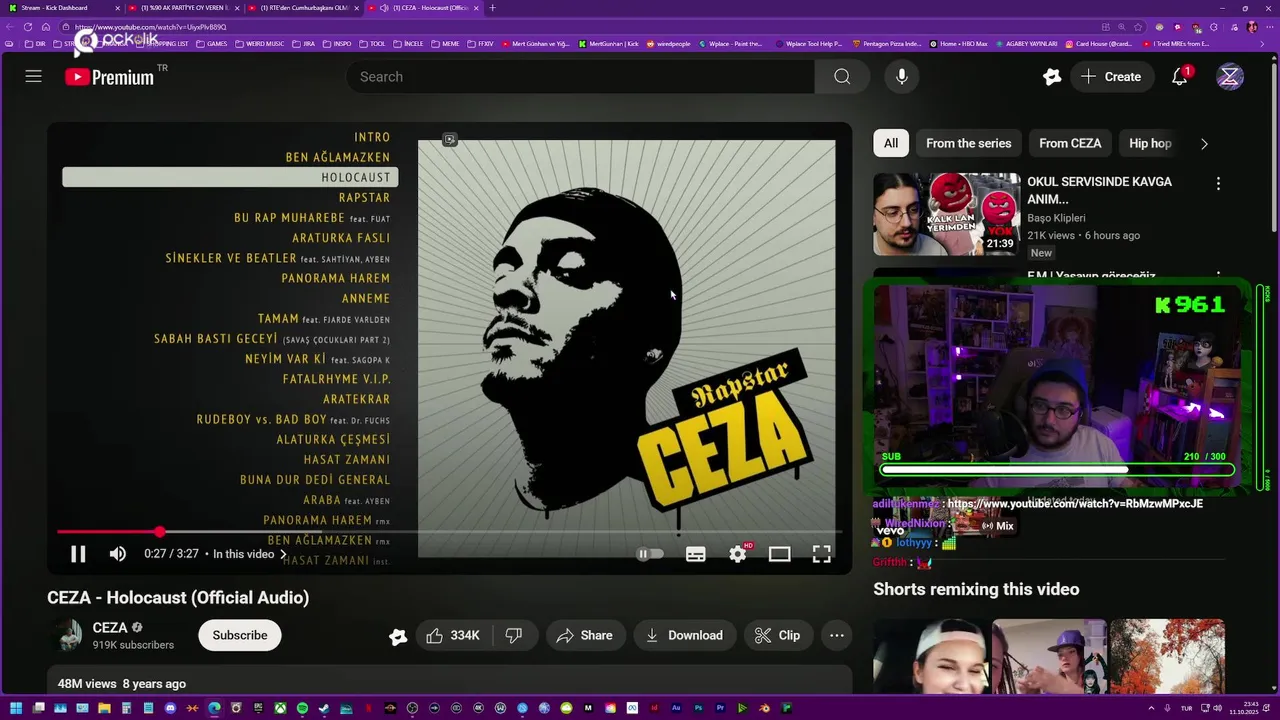The height and width of the screenshot is (720, 1280).
Task: Show next filter chips arrow
Action: (x=1204, y=143)
